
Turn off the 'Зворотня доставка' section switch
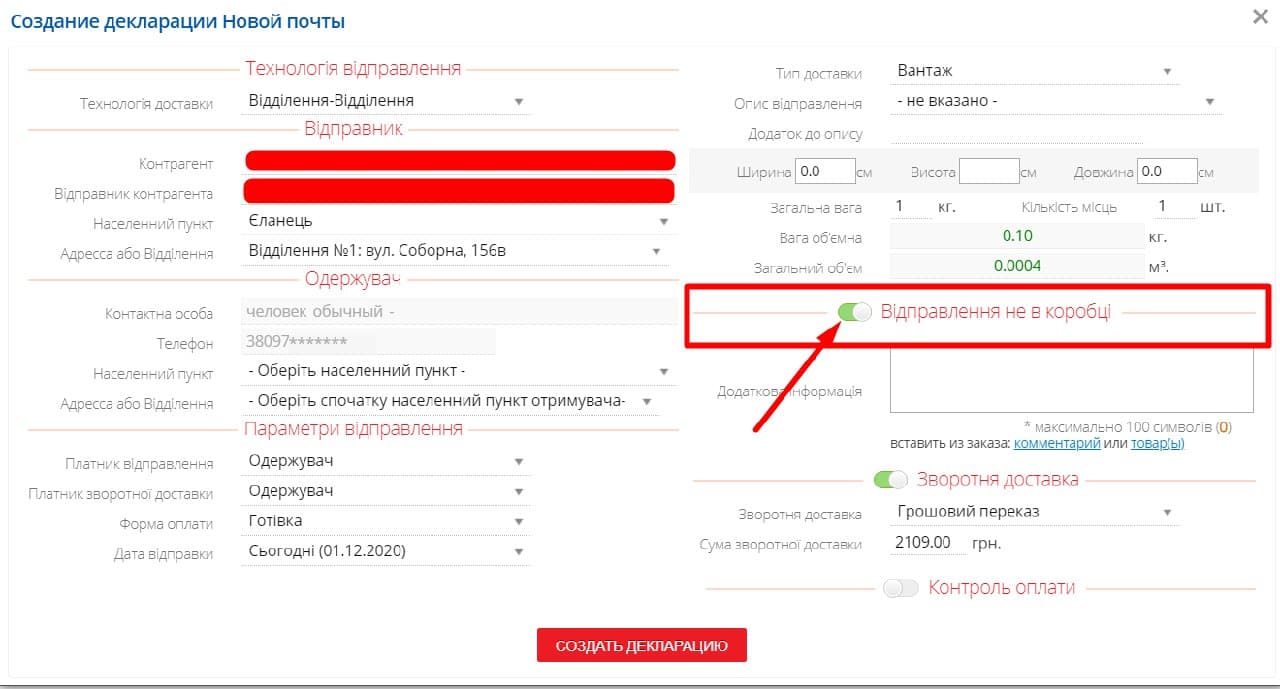pos(891,479)
